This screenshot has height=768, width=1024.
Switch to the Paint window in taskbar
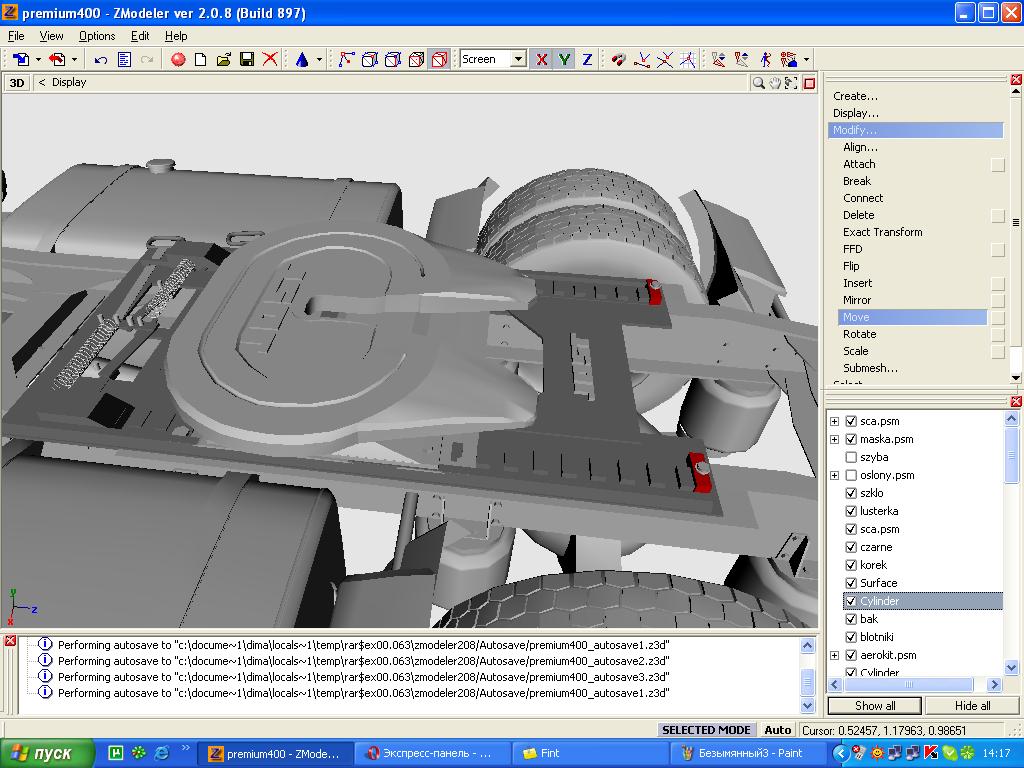tap(750, 753)
